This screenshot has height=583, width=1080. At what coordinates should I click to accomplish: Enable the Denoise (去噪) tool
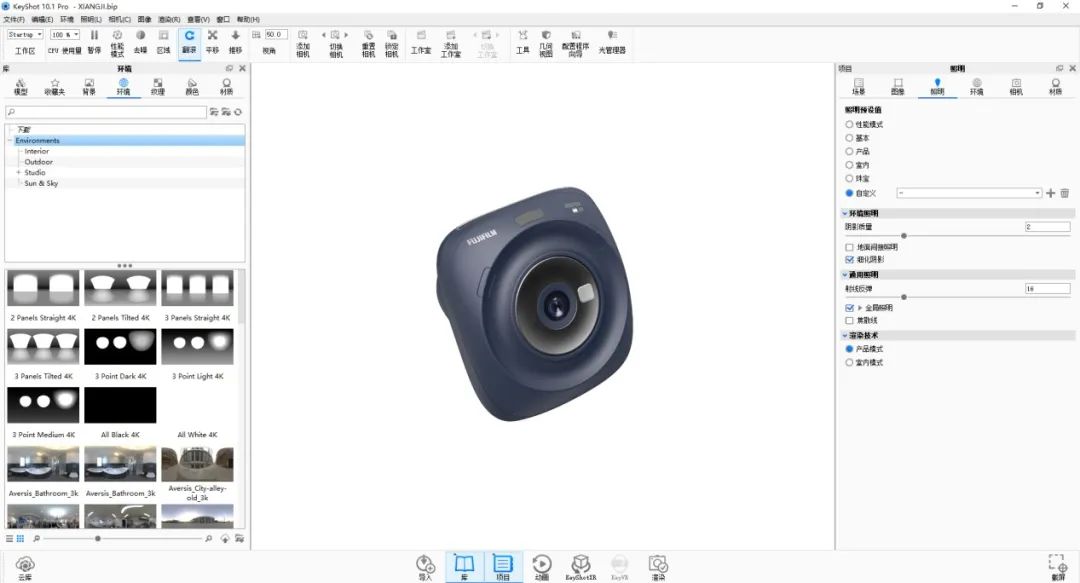(140, 42)
